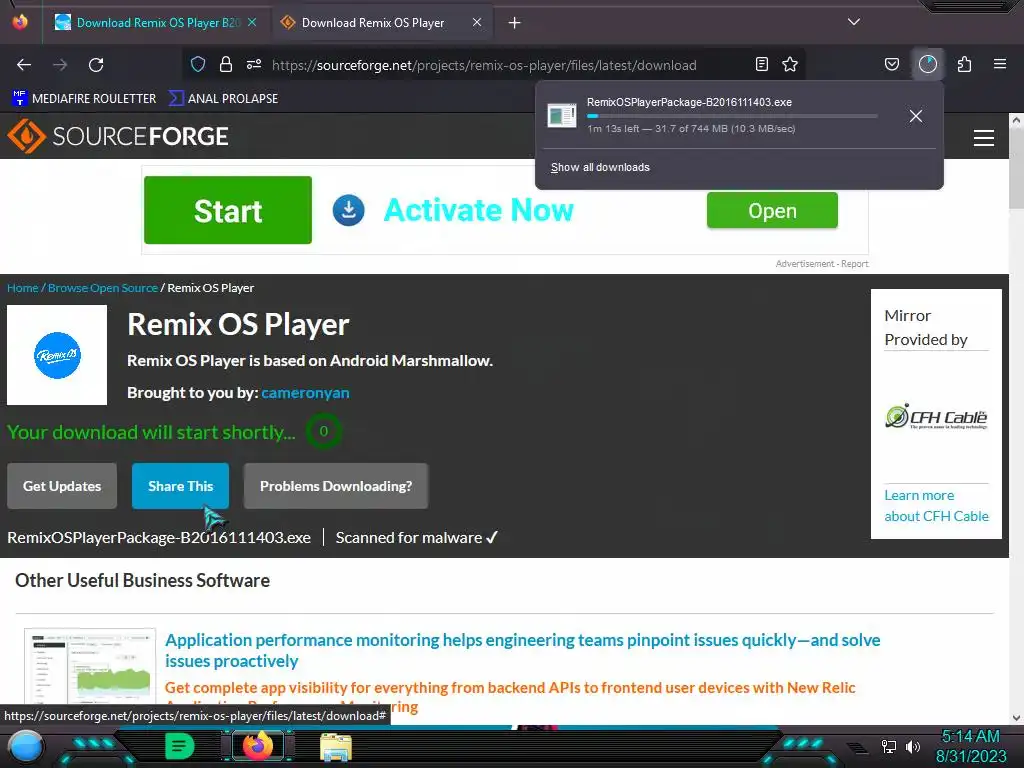This screenshot has width=1024, height=768.
Task: Switch to Firefox in the taskbar
Action: 258,746
